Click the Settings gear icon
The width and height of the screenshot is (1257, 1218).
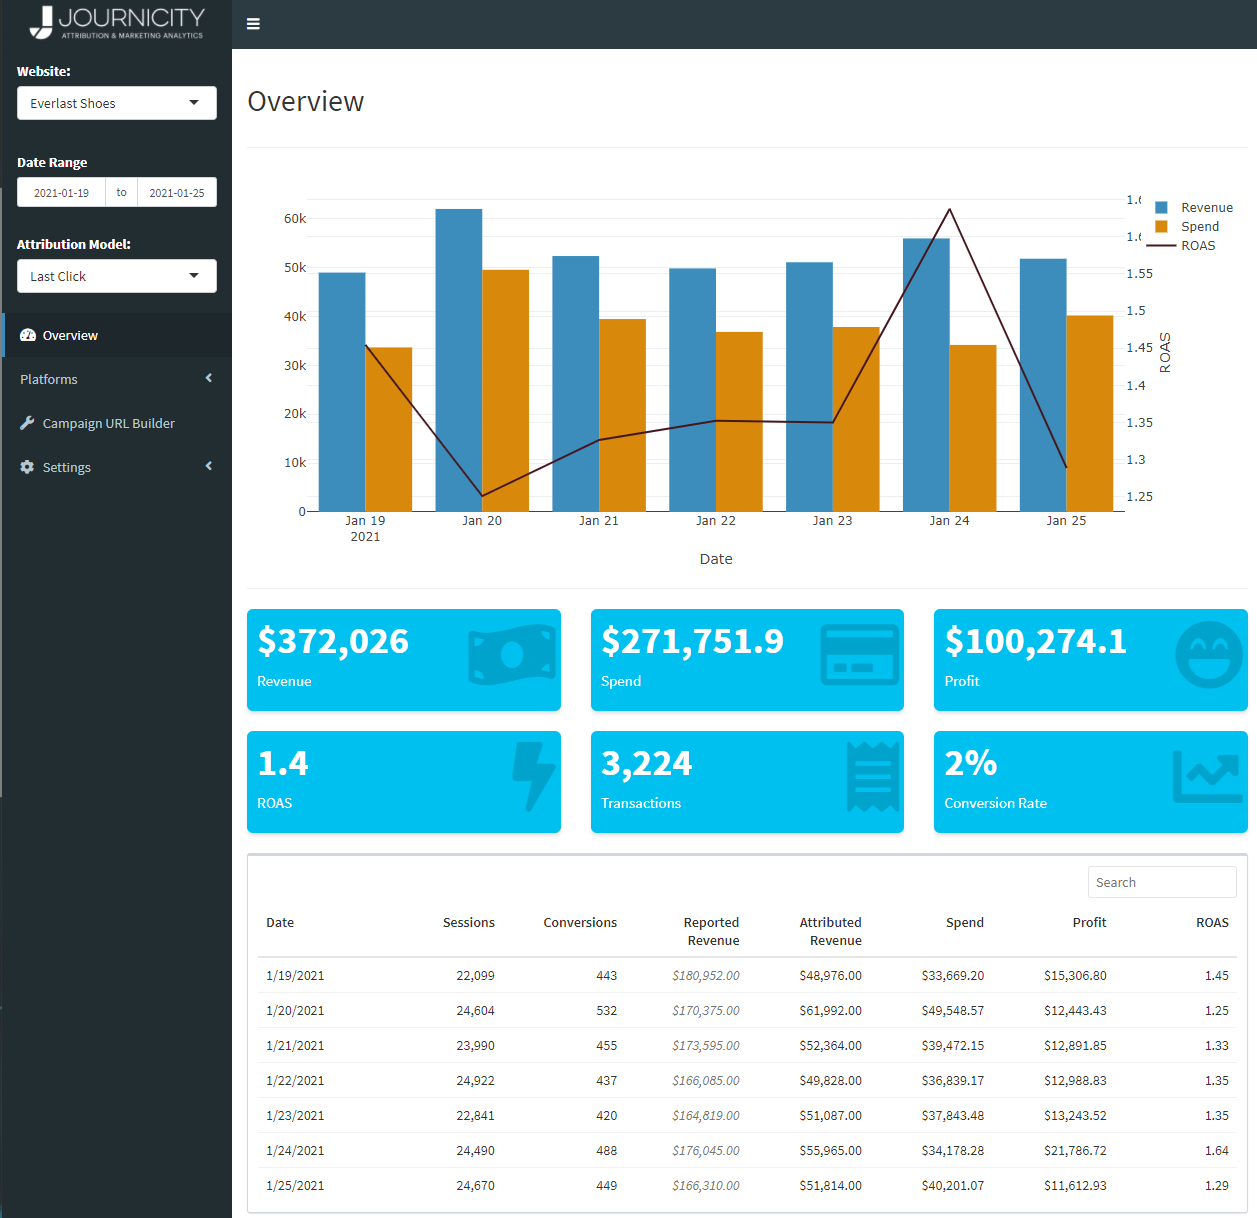click(27, 467)
